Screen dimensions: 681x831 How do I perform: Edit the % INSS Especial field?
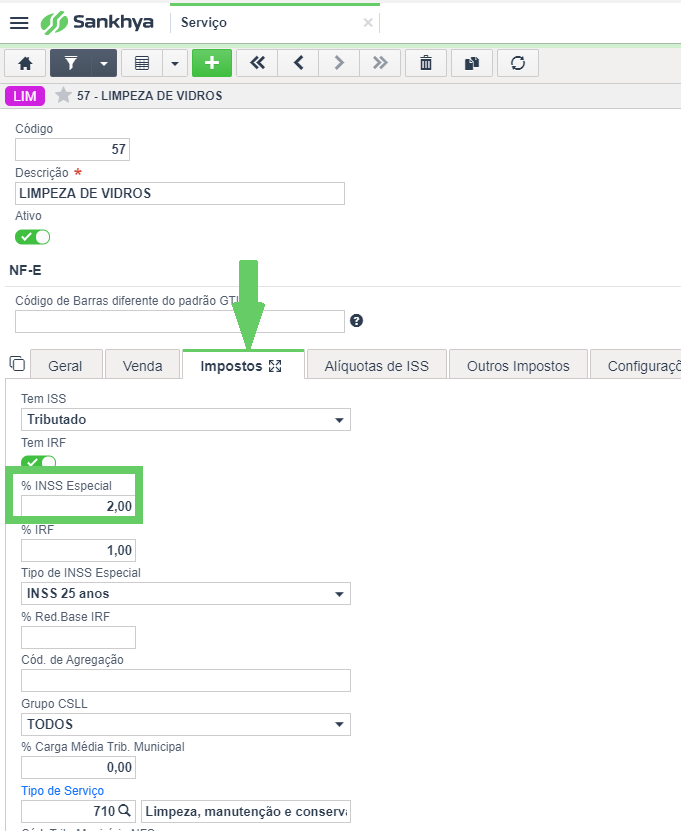tap(78, 506)
